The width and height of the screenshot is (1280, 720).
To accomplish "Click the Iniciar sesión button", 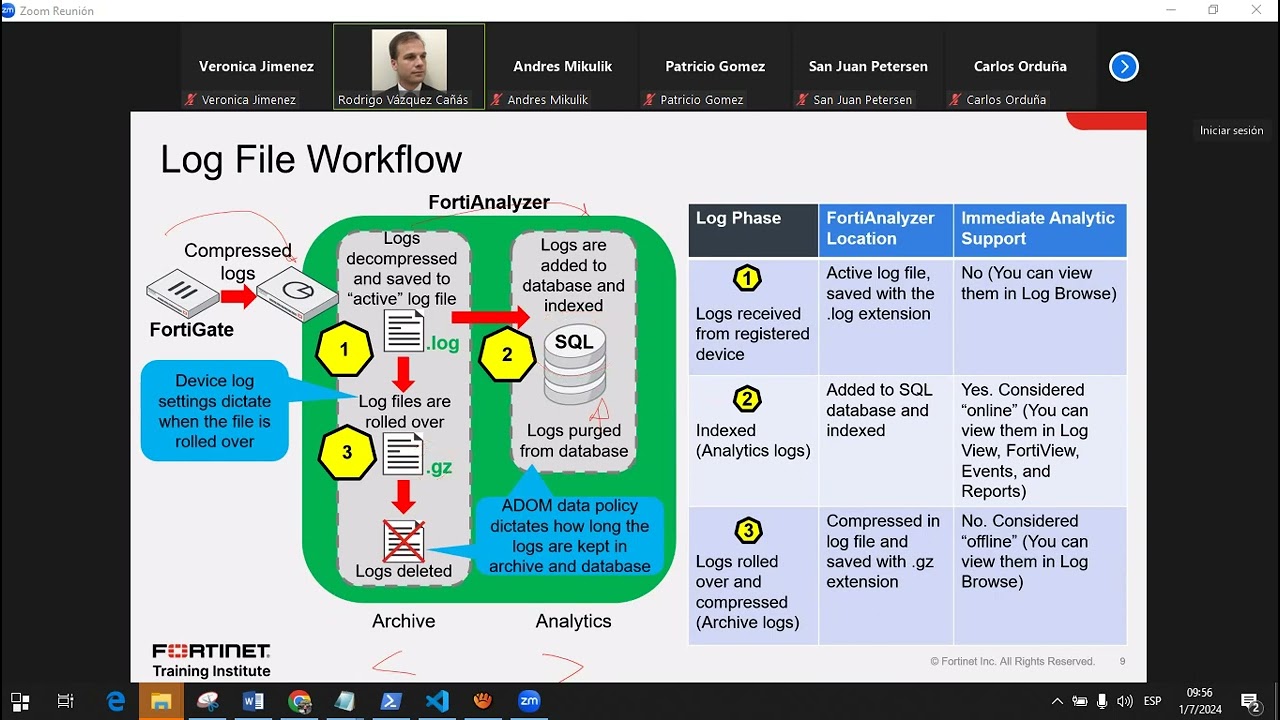I will (1232, 131).
